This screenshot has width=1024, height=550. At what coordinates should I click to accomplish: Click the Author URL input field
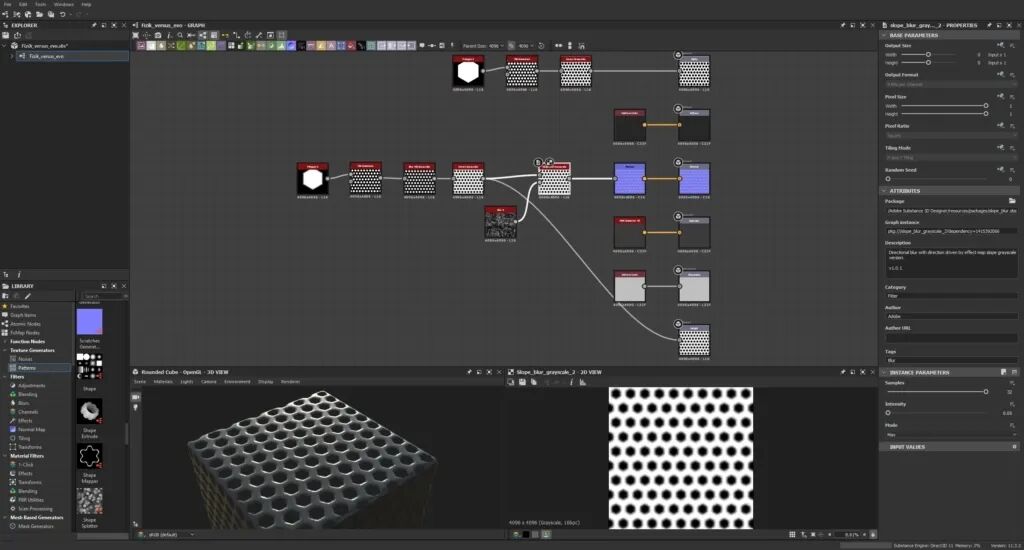tap(950, 338)
